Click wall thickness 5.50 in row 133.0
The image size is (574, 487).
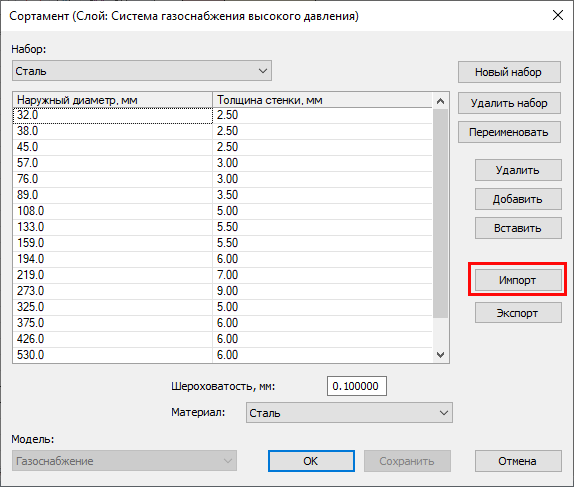point(322,227)
